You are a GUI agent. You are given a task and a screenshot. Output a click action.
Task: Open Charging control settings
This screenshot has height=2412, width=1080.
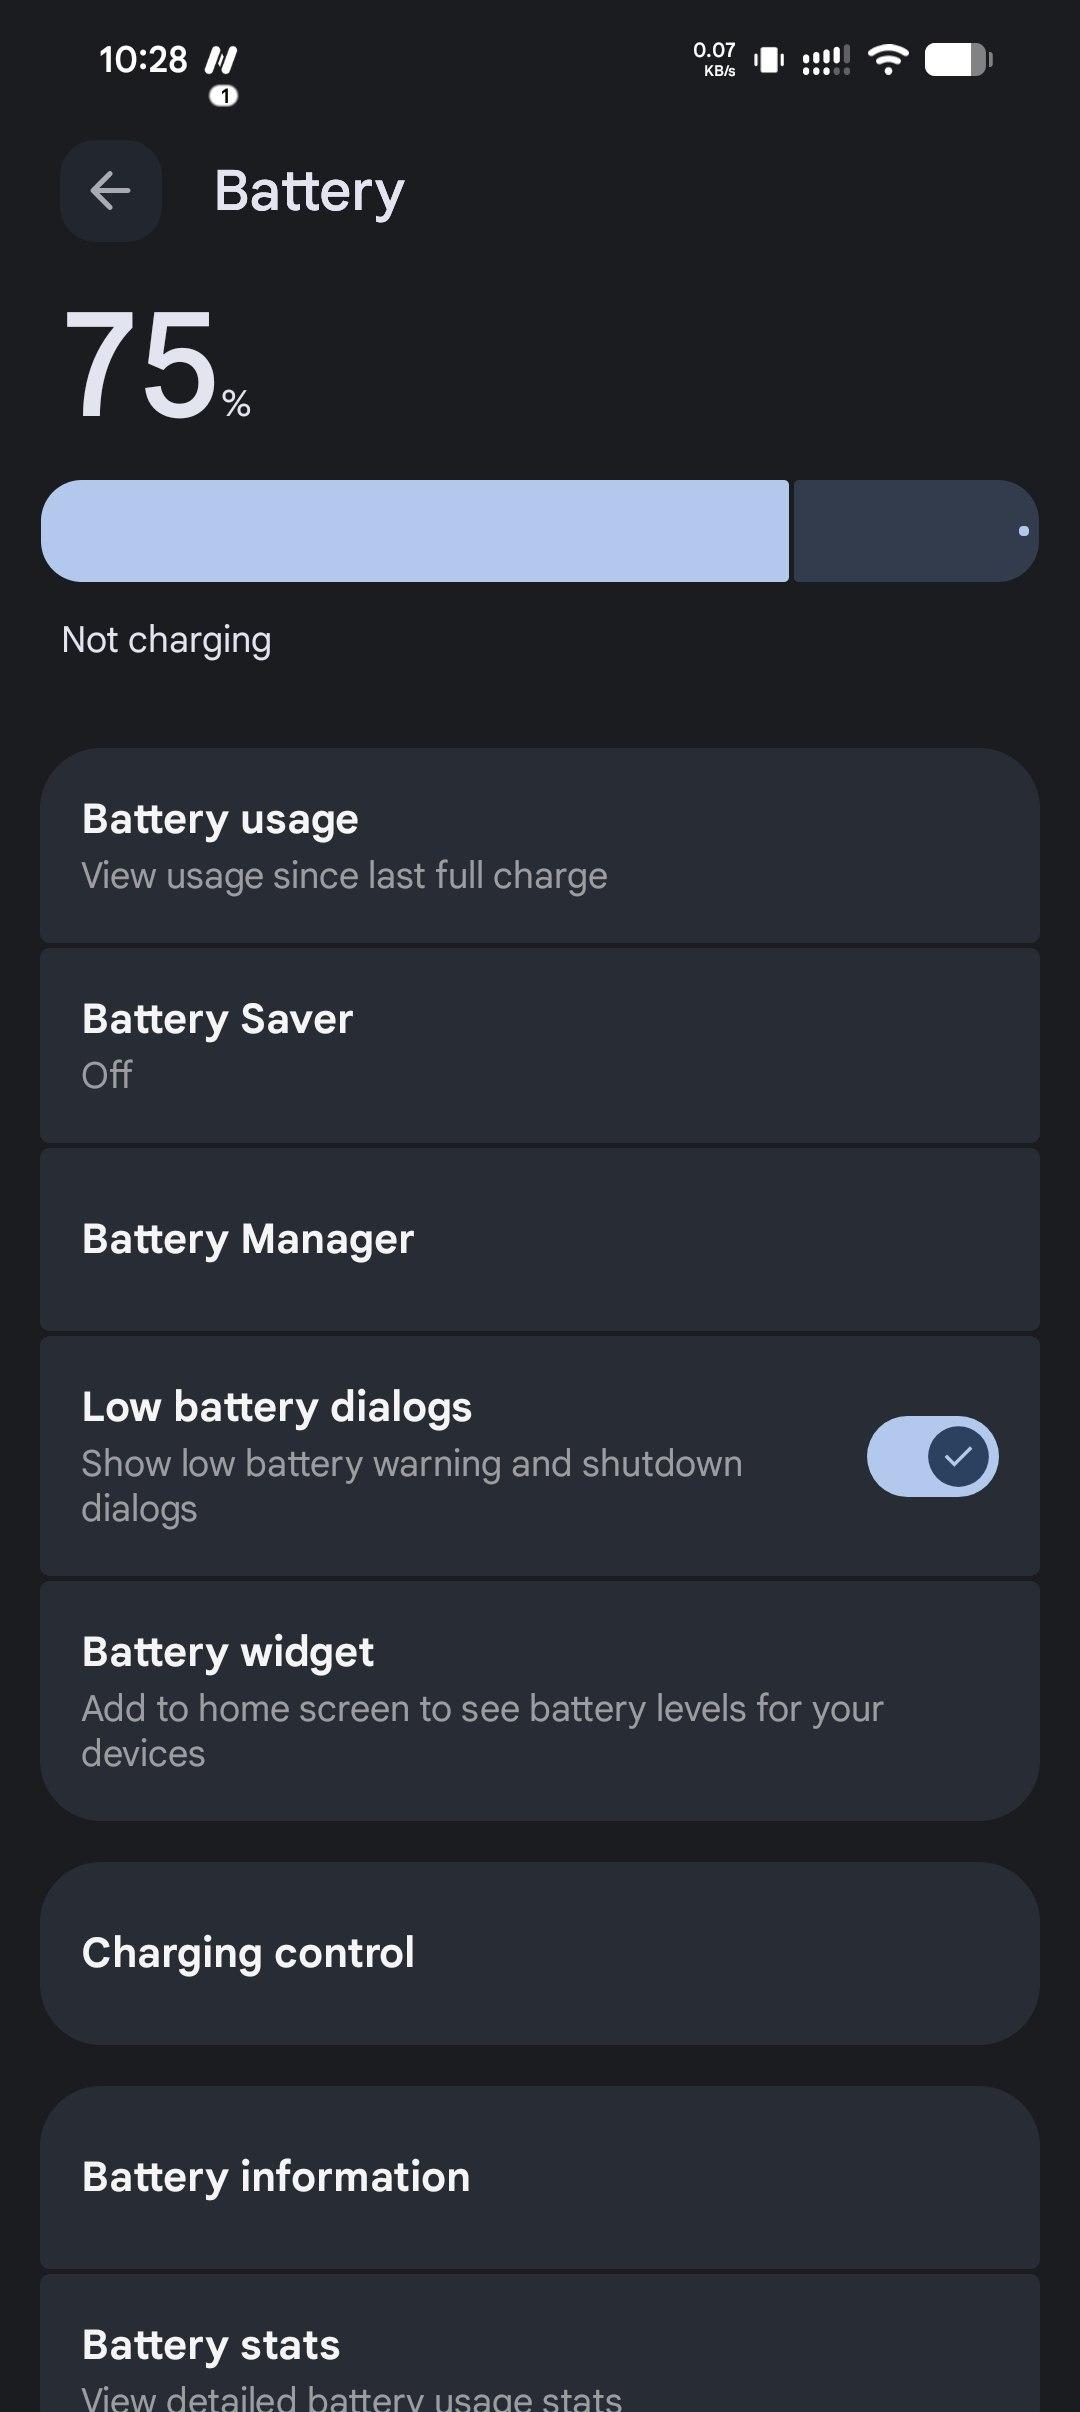coord(540,1953)
